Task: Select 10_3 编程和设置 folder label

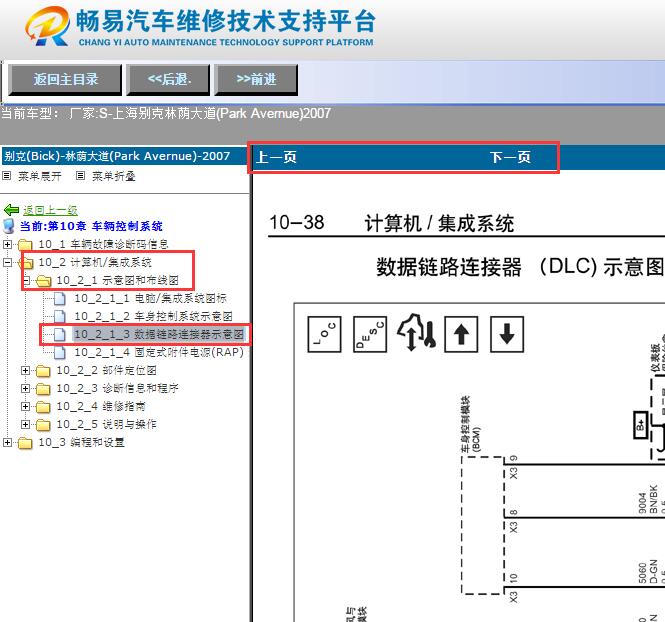Action: (x=81, y=443)
